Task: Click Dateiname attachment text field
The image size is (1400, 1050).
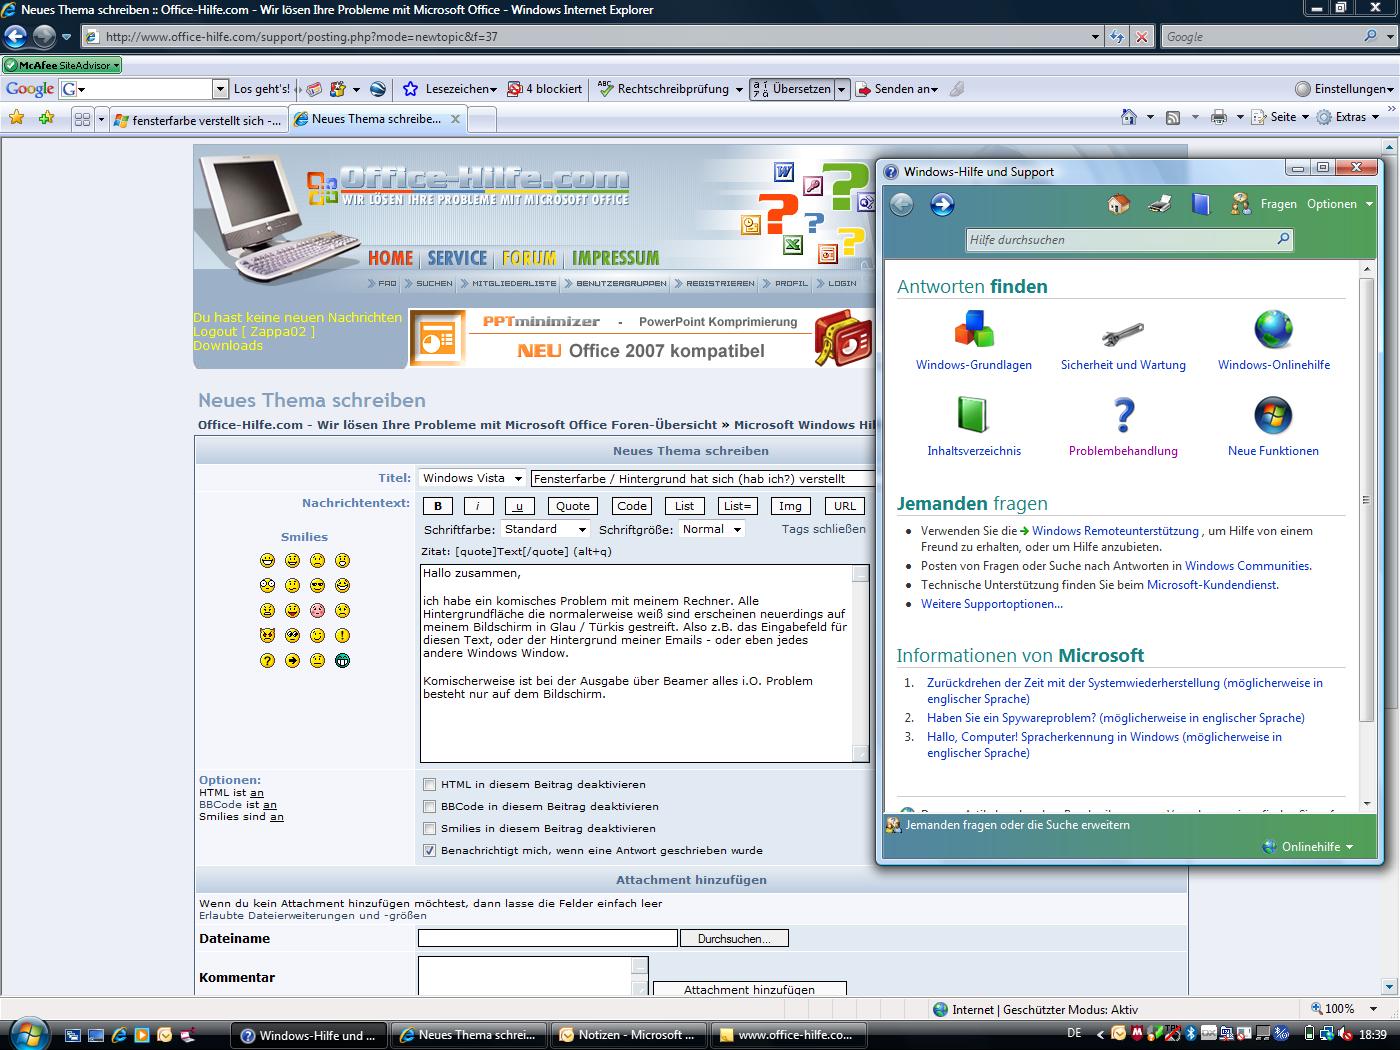Action: (x=548, y=938)
